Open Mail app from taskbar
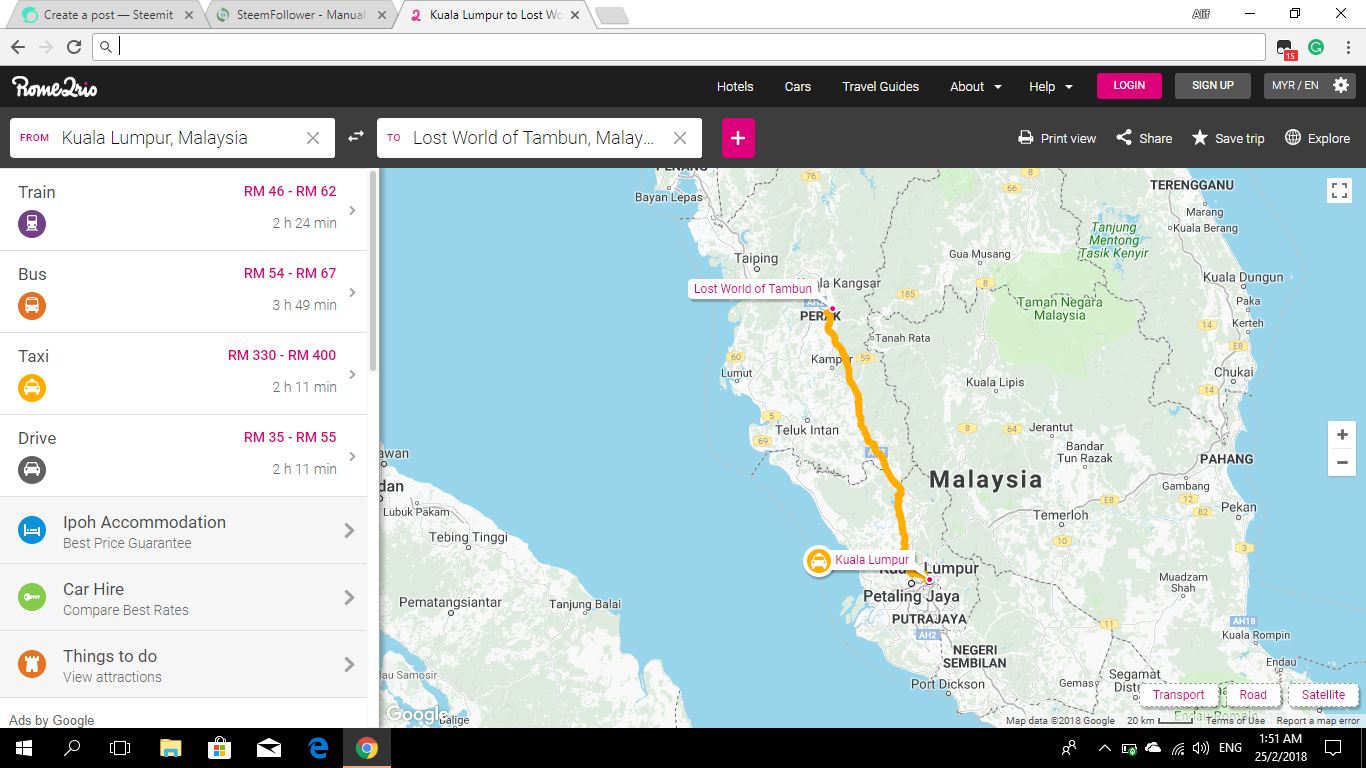This screenshot has height=768, width=1366. coord(269,748)
